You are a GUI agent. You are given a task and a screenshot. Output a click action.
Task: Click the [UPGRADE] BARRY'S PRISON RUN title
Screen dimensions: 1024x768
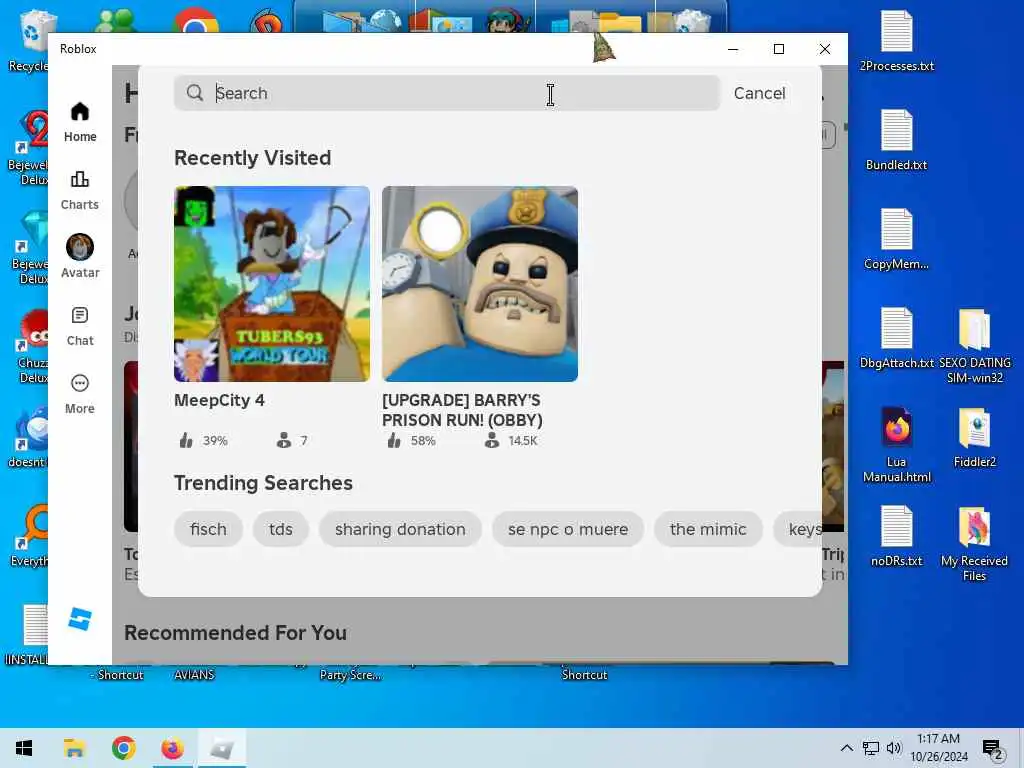click(462, 410)
